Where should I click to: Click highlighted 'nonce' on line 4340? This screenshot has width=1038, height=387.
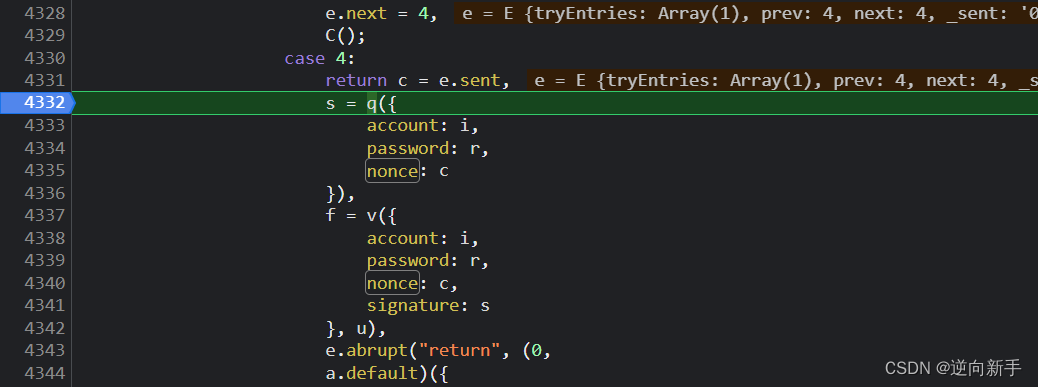(x=392, y=283)
